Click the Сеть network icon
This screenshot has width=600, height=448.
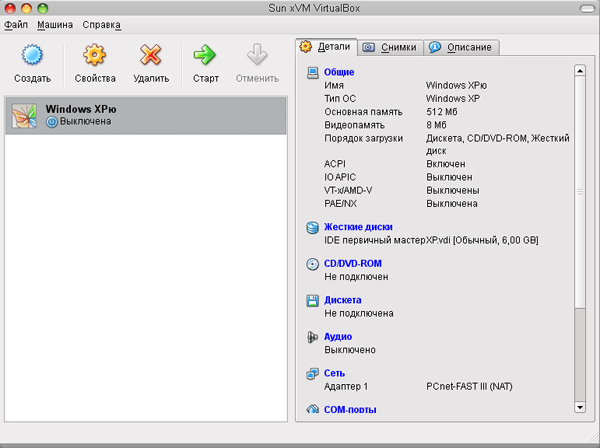click(x=313, y=374)
